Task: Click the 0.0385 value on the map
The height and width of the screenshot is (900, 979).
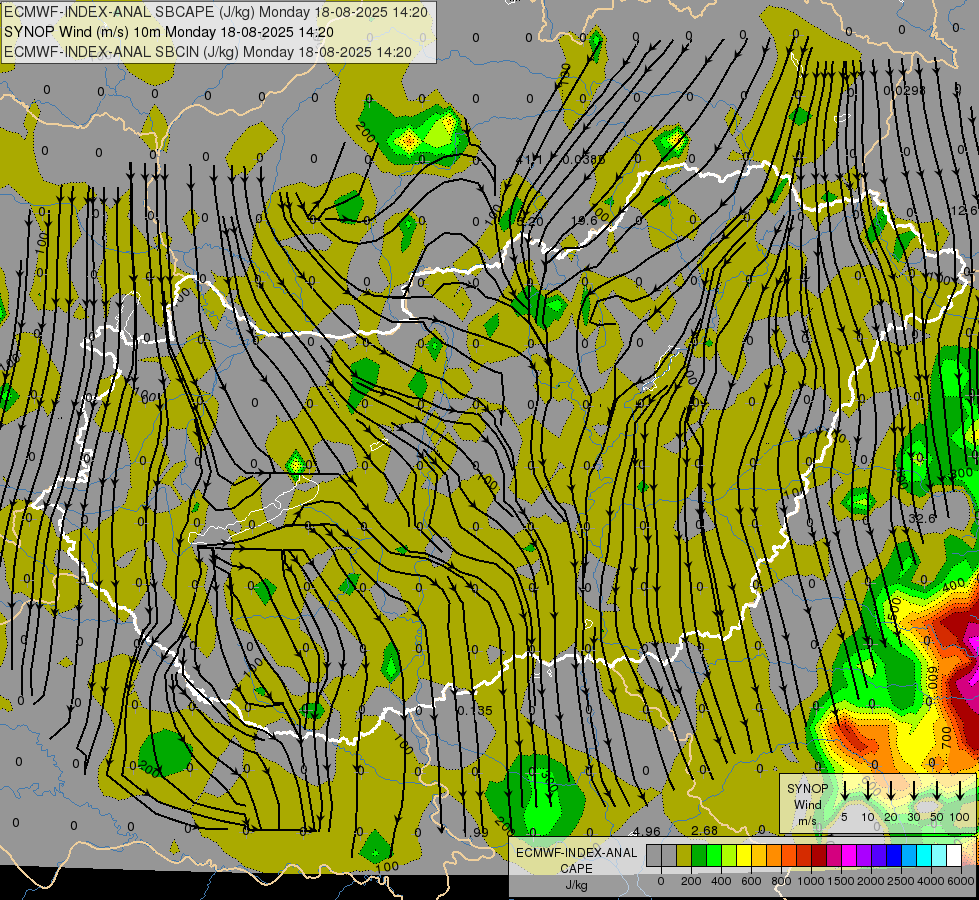Action: point(584,160)
